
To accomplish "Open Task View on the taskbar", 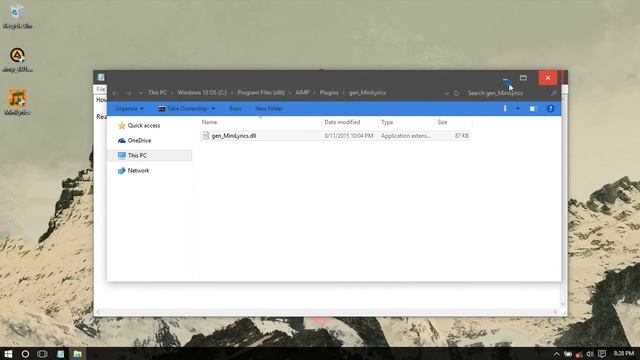I will pos(42,354).
